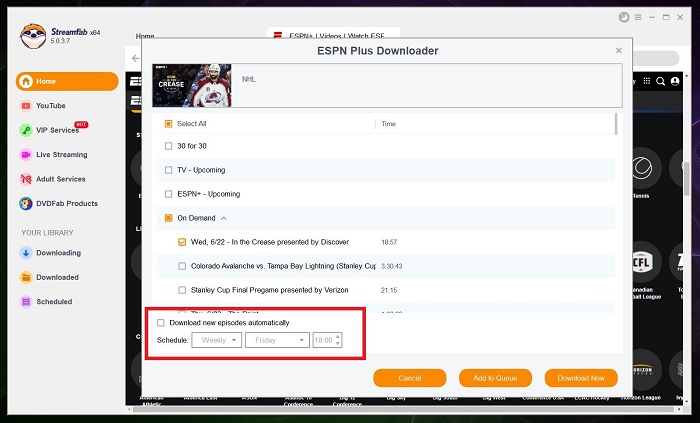This screenshot has height=423, width=700.
Task: Click the 18:57 duration value
Action: [389, 242]
